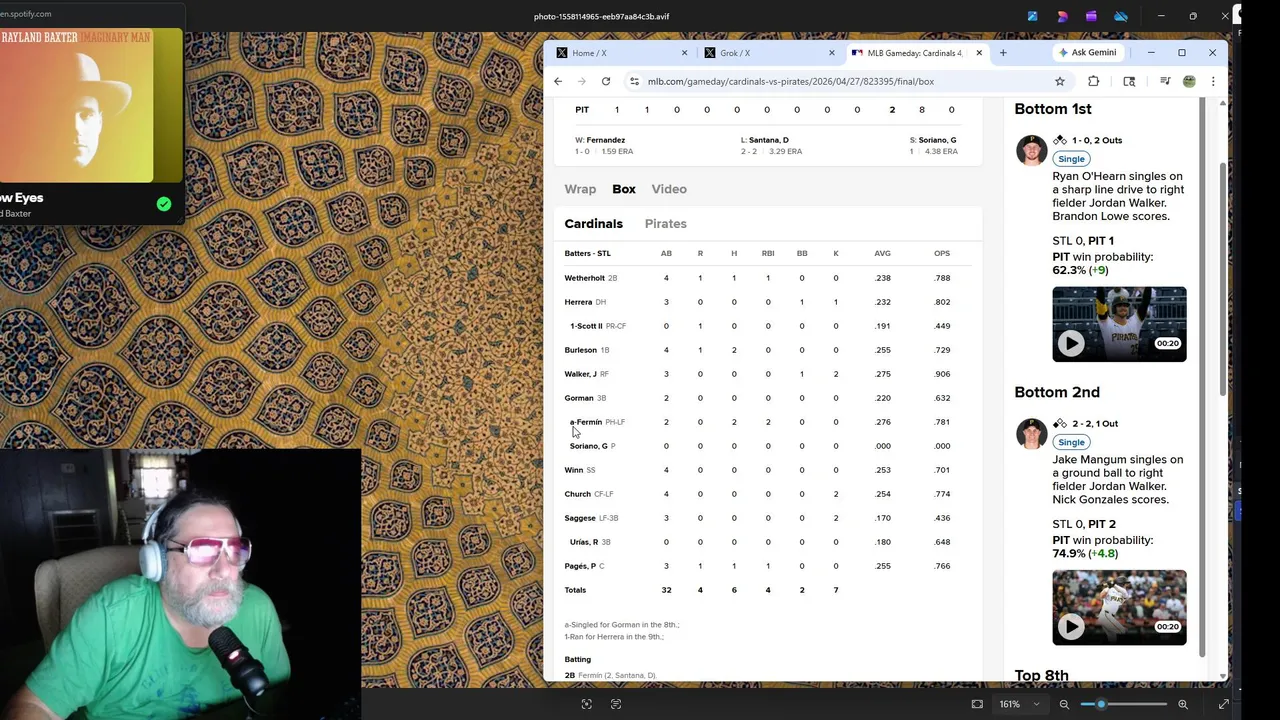Click Walker, J in batters list
1280x720 pixels.
coord(580,374)
